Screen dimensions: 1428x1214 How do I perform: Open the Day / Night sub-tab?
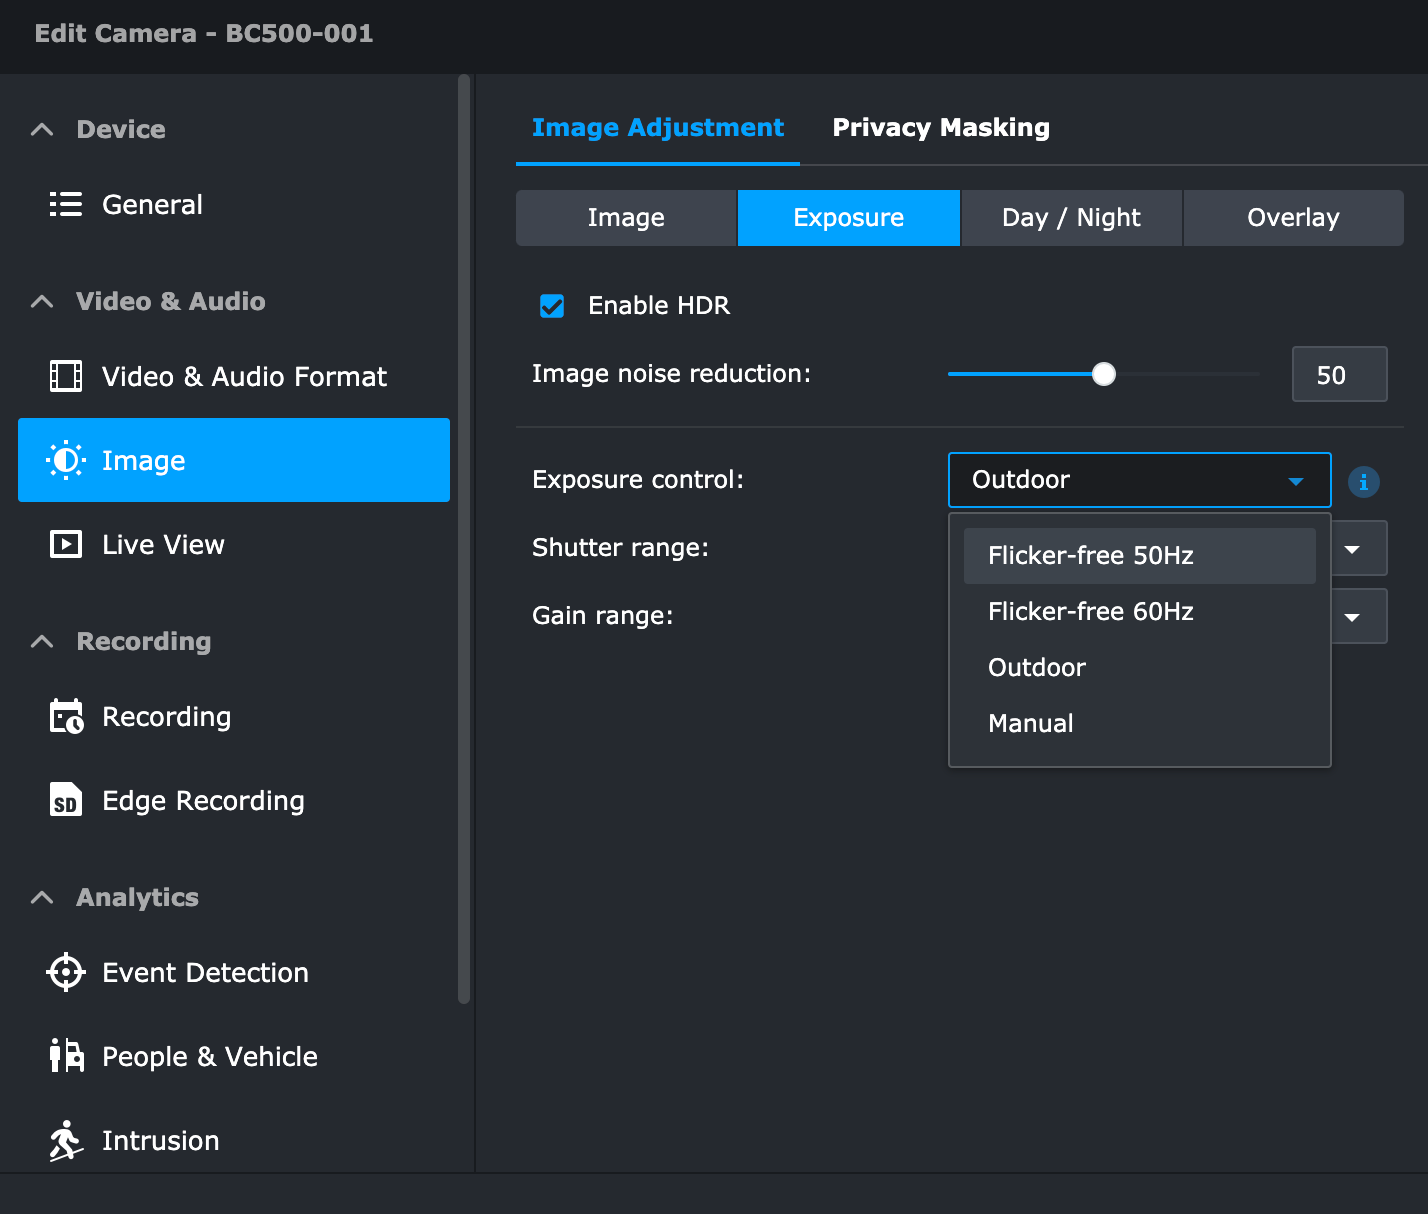pos(1071,218)
